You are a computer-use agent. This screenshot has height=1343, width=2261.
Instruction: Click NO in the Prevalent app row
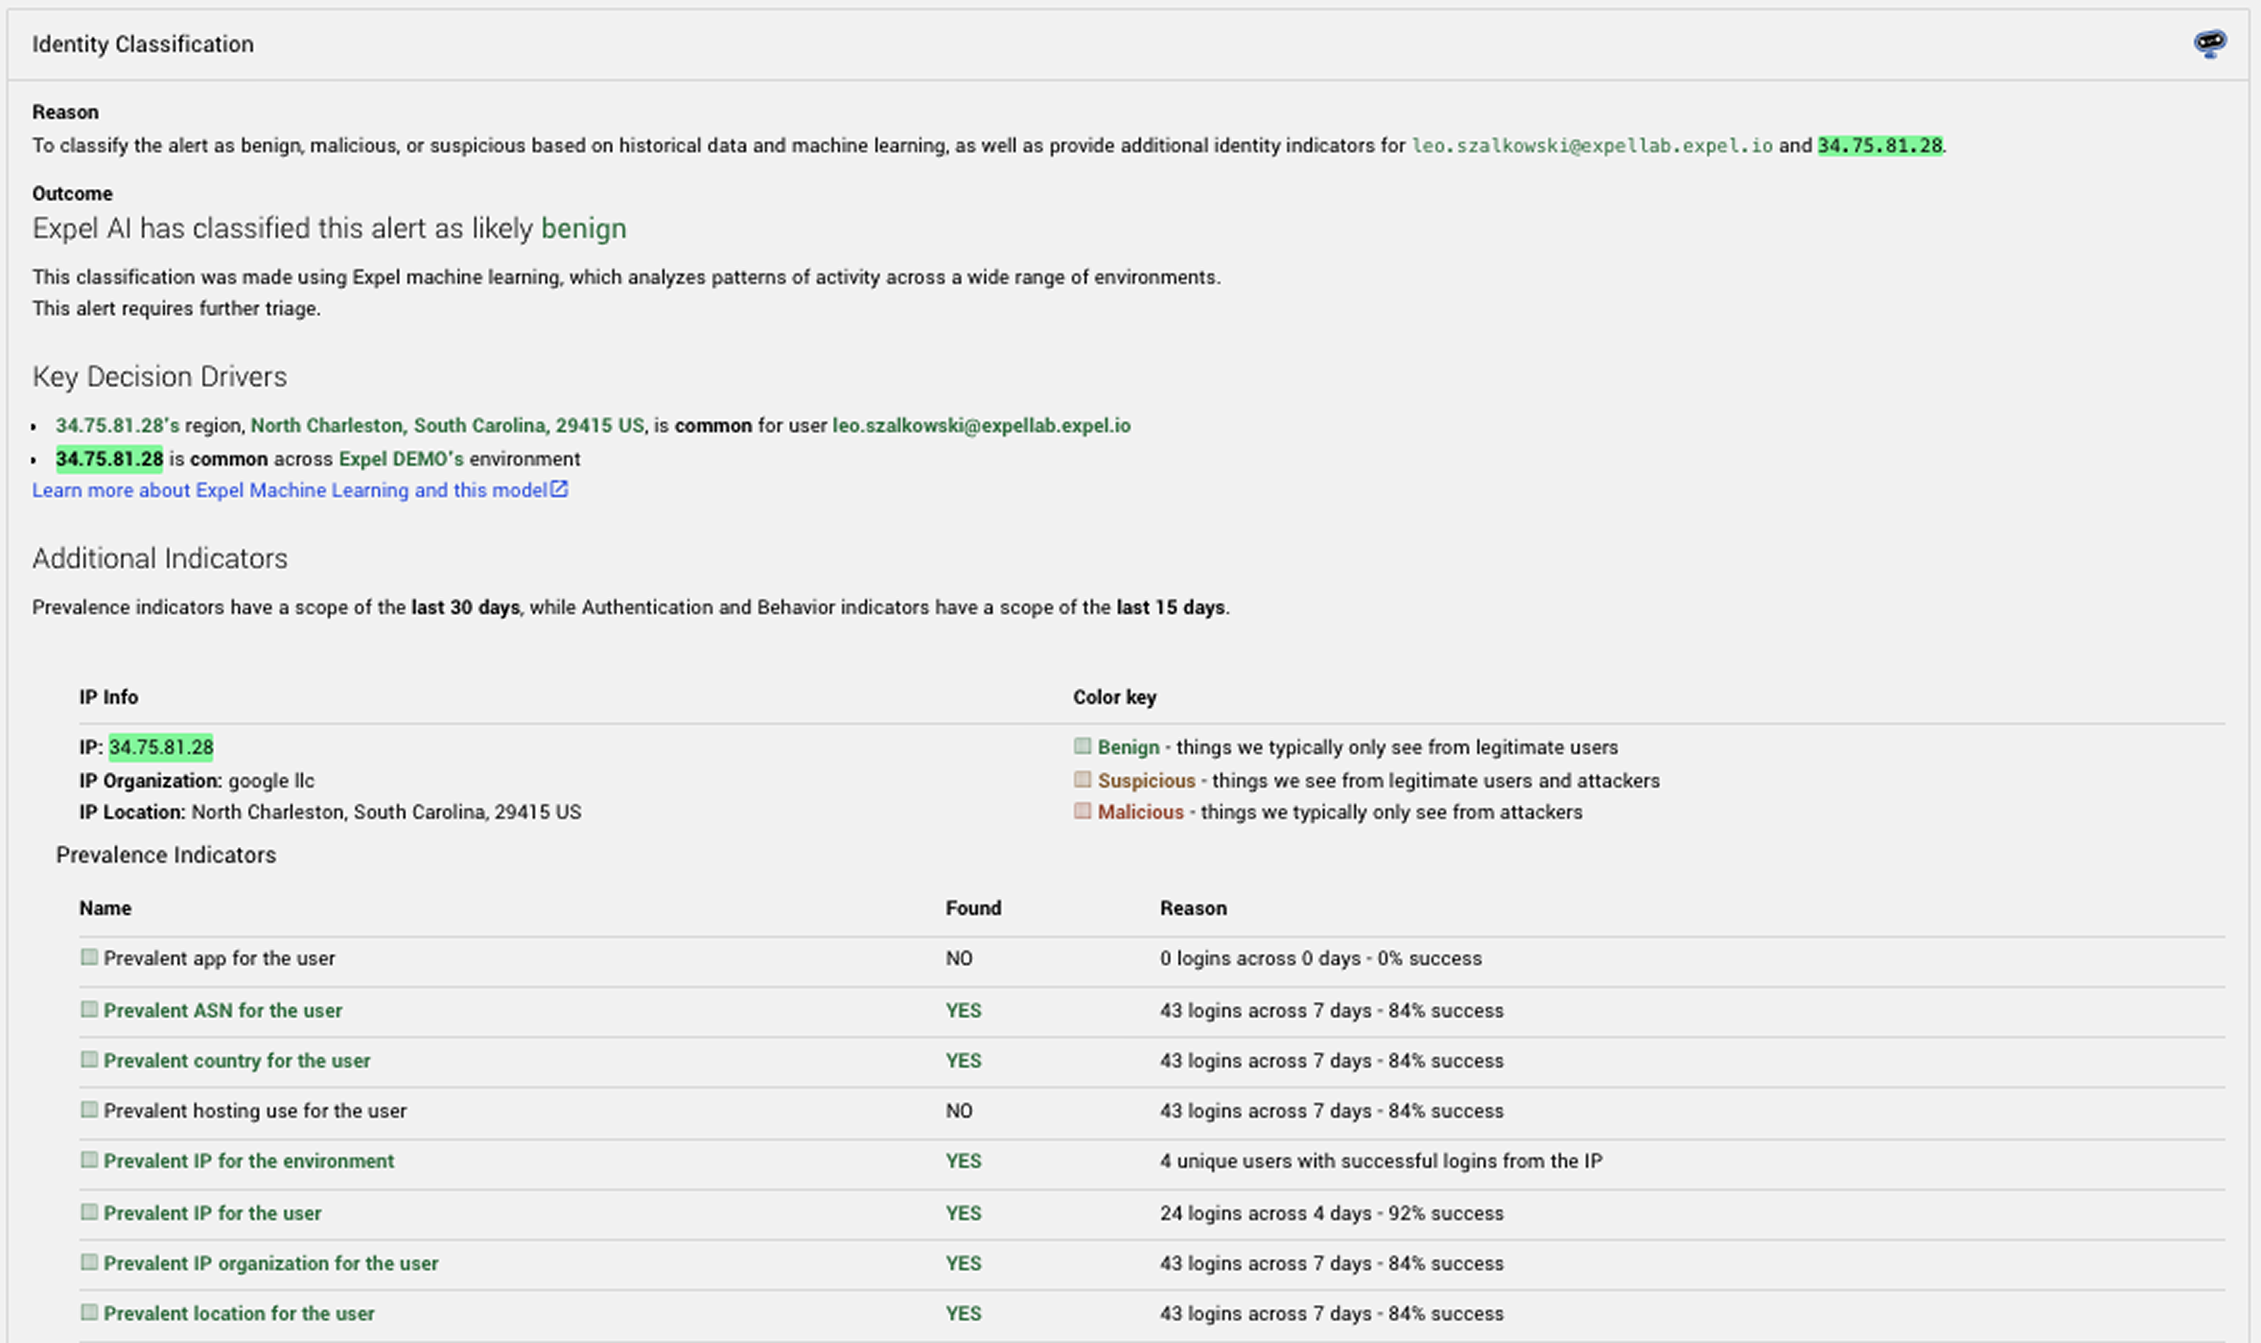959,958
